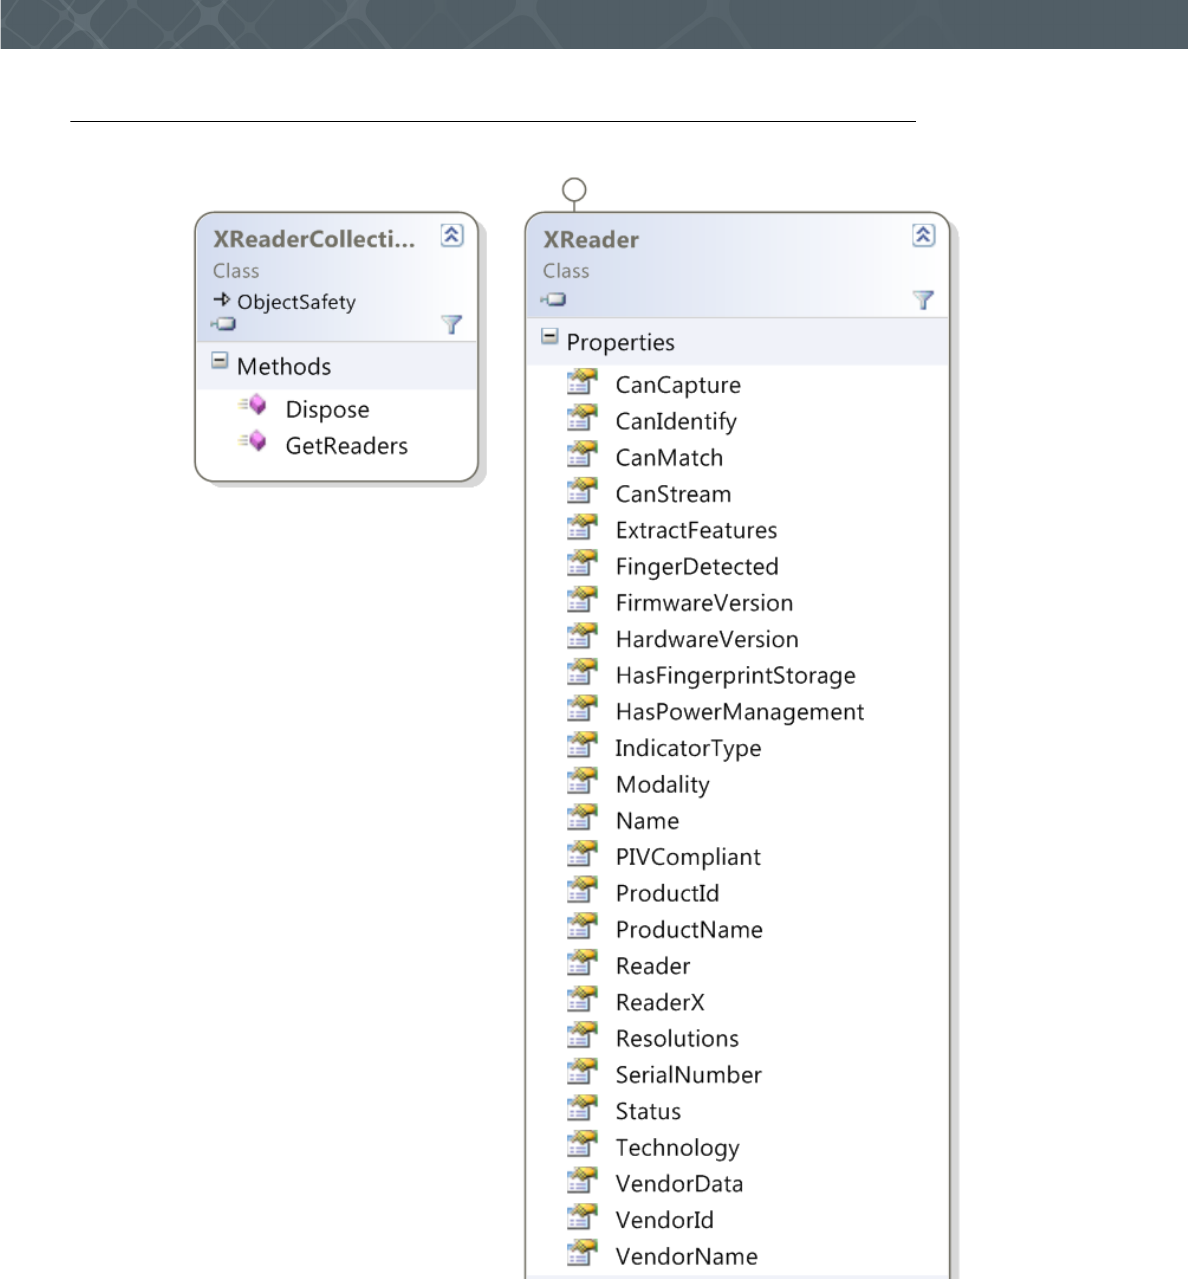The image size is (1188, 1279).
Task: Select the FirmwareVersion property name
Action: 704,603
